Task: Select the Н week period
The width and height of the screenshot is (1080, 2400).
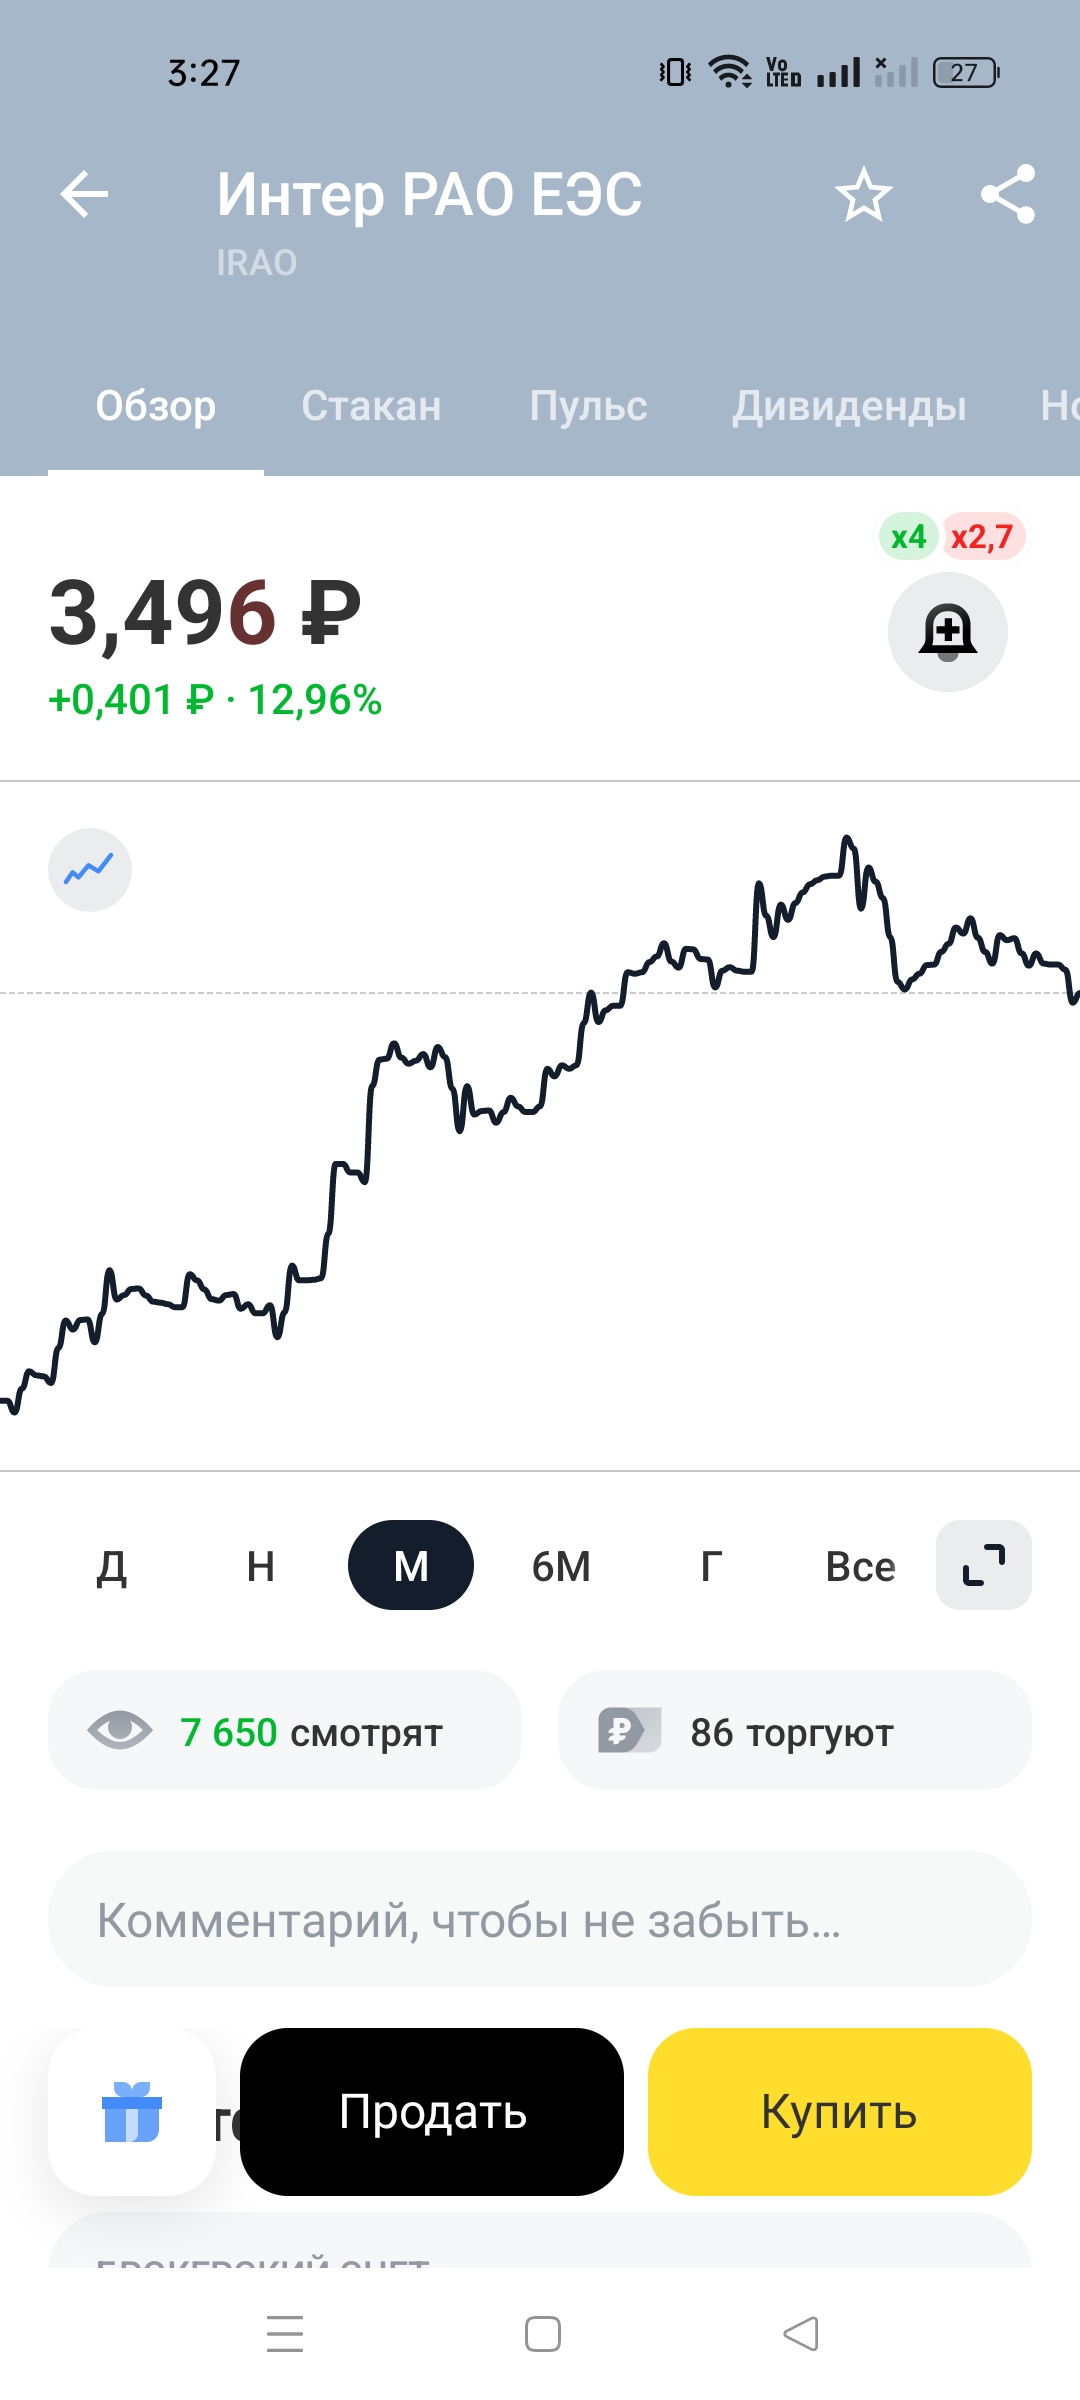Action: (x=260, y=1566)
